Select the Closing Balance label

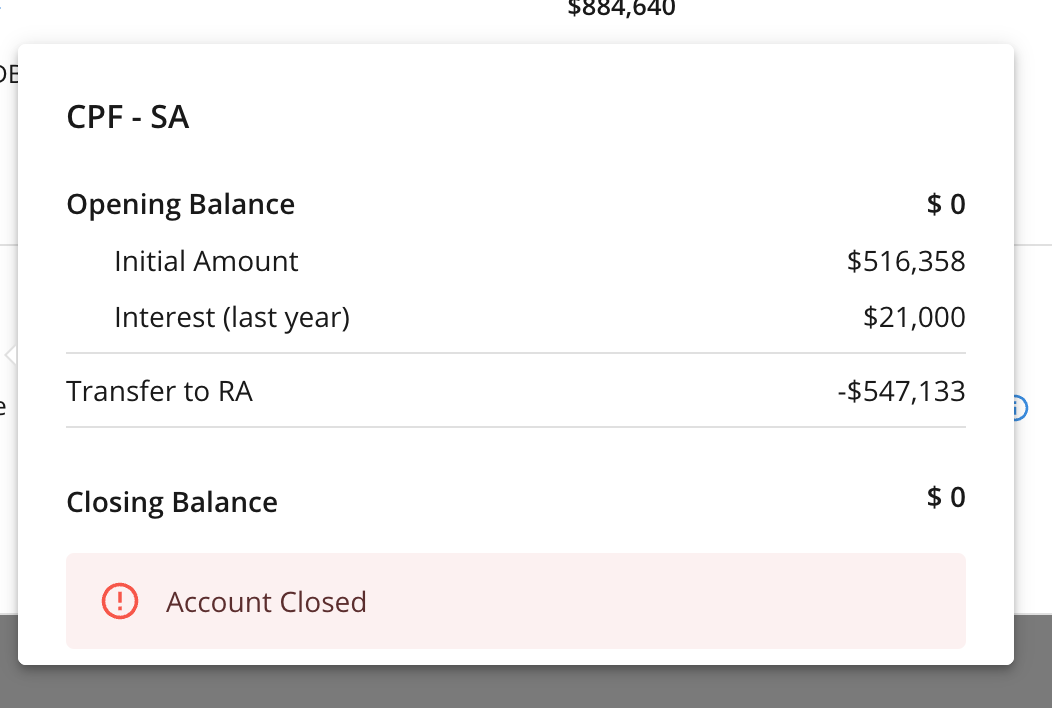172,501
